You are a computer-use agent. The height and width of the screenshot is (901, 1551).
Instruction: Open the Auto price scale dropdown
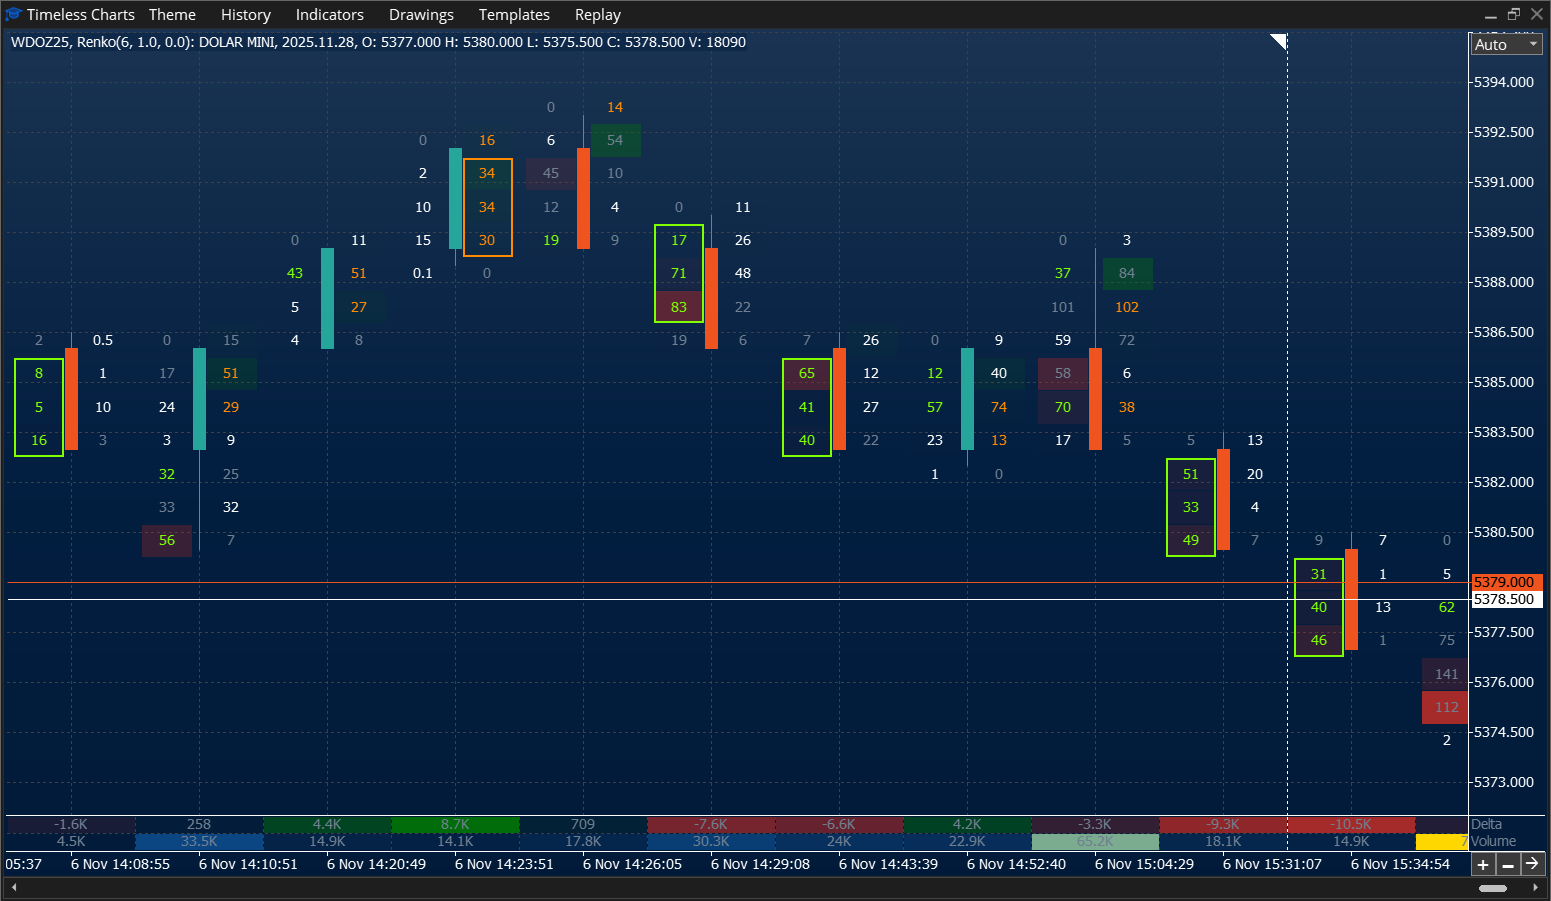click(1505, 44)
